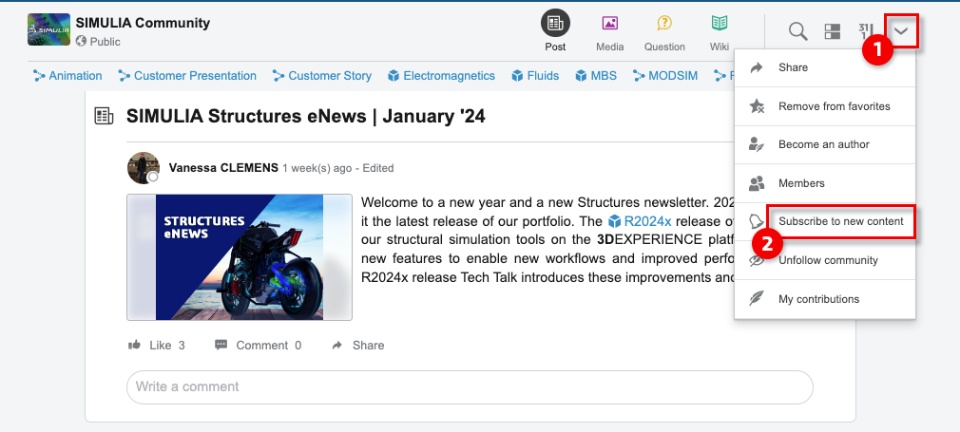Follow the R2024x link in post
The image size is (960, 432).
(640, 222)
